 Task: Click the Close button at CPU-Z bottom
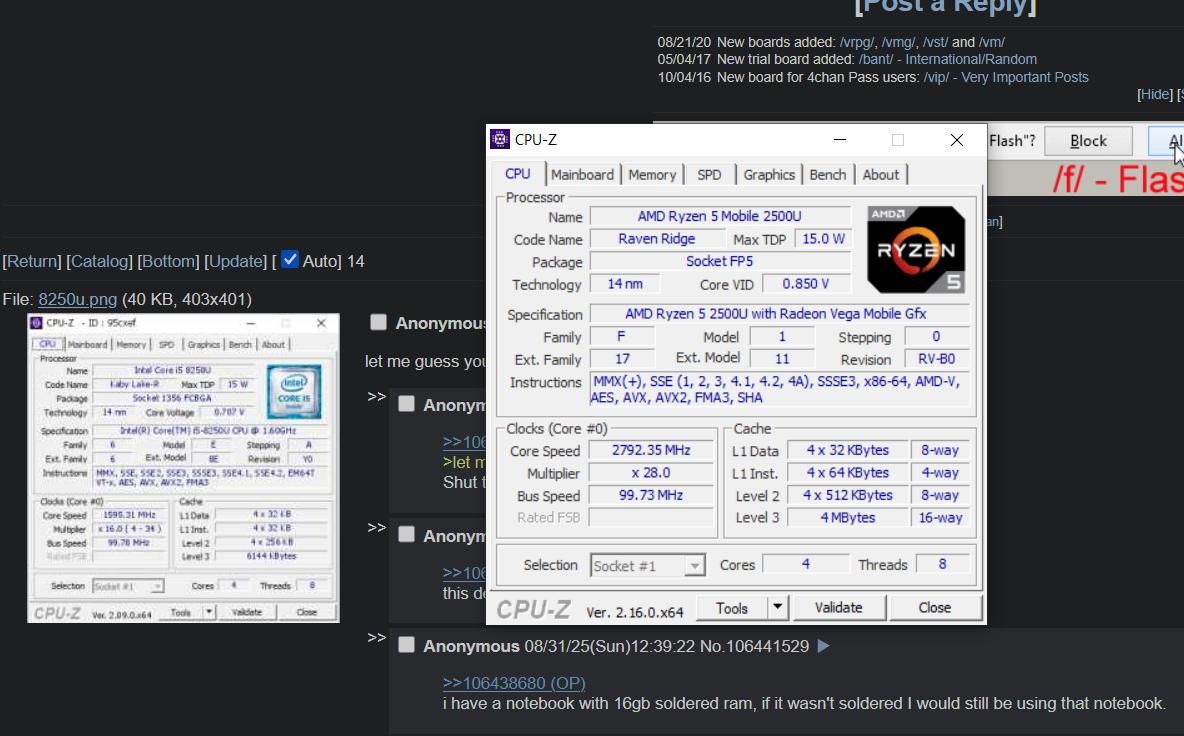click(935, 608)
